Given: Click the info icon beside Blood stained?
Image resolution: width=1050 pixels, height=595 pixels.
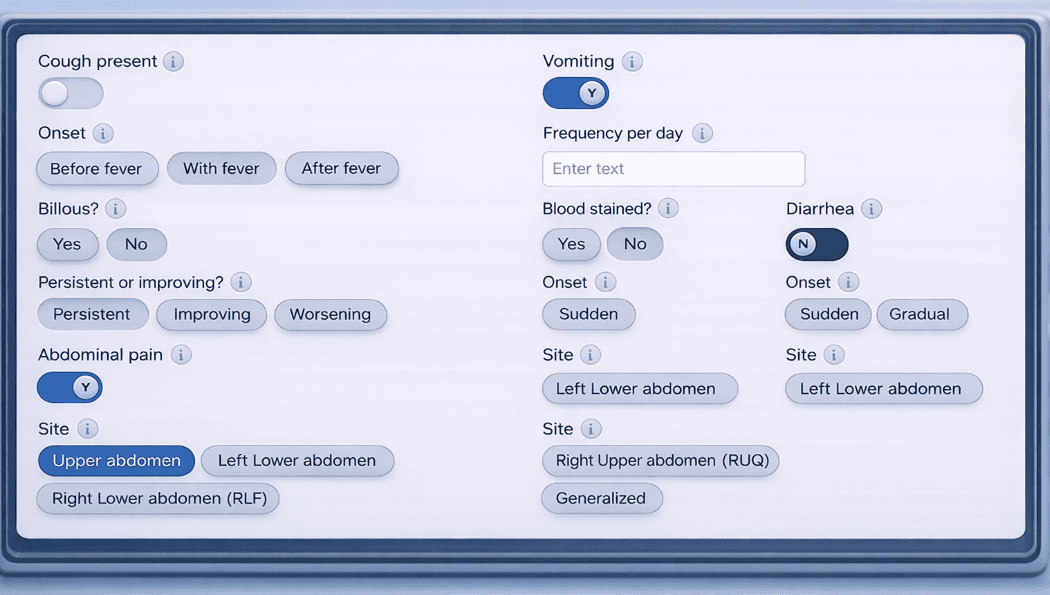Looking at the screenshot, I should click(x=669, y=209).
